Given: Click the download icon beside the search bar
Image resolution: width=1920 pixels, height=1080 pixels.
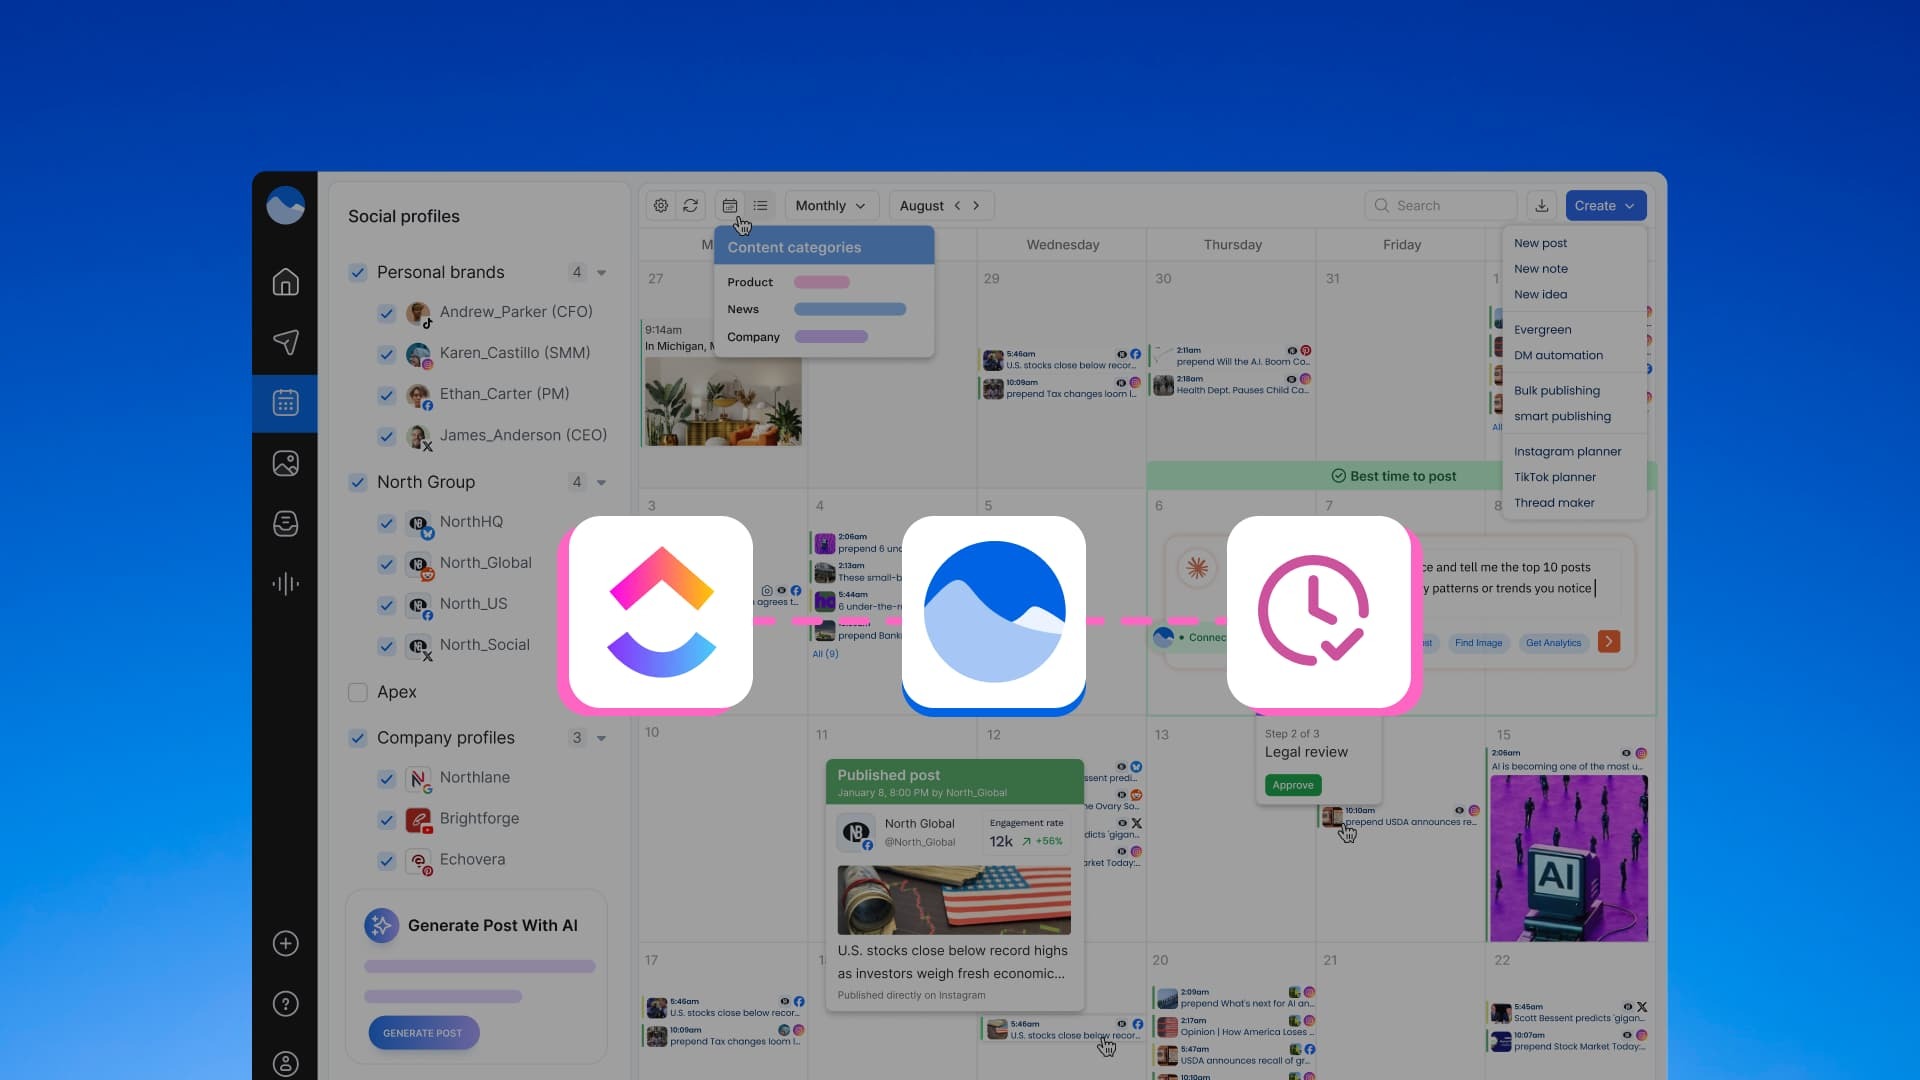Looking at the screenshot, I should pyautogui.click(x=1541, y=205).
